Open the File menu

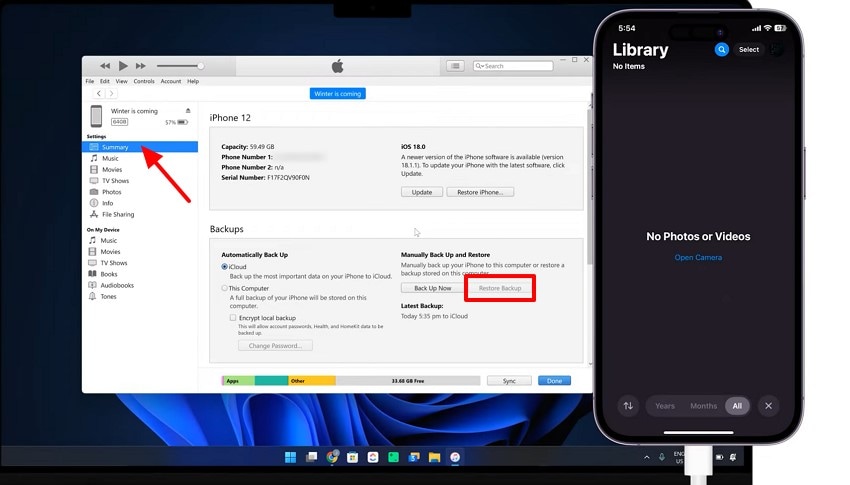tap(90, 81)
